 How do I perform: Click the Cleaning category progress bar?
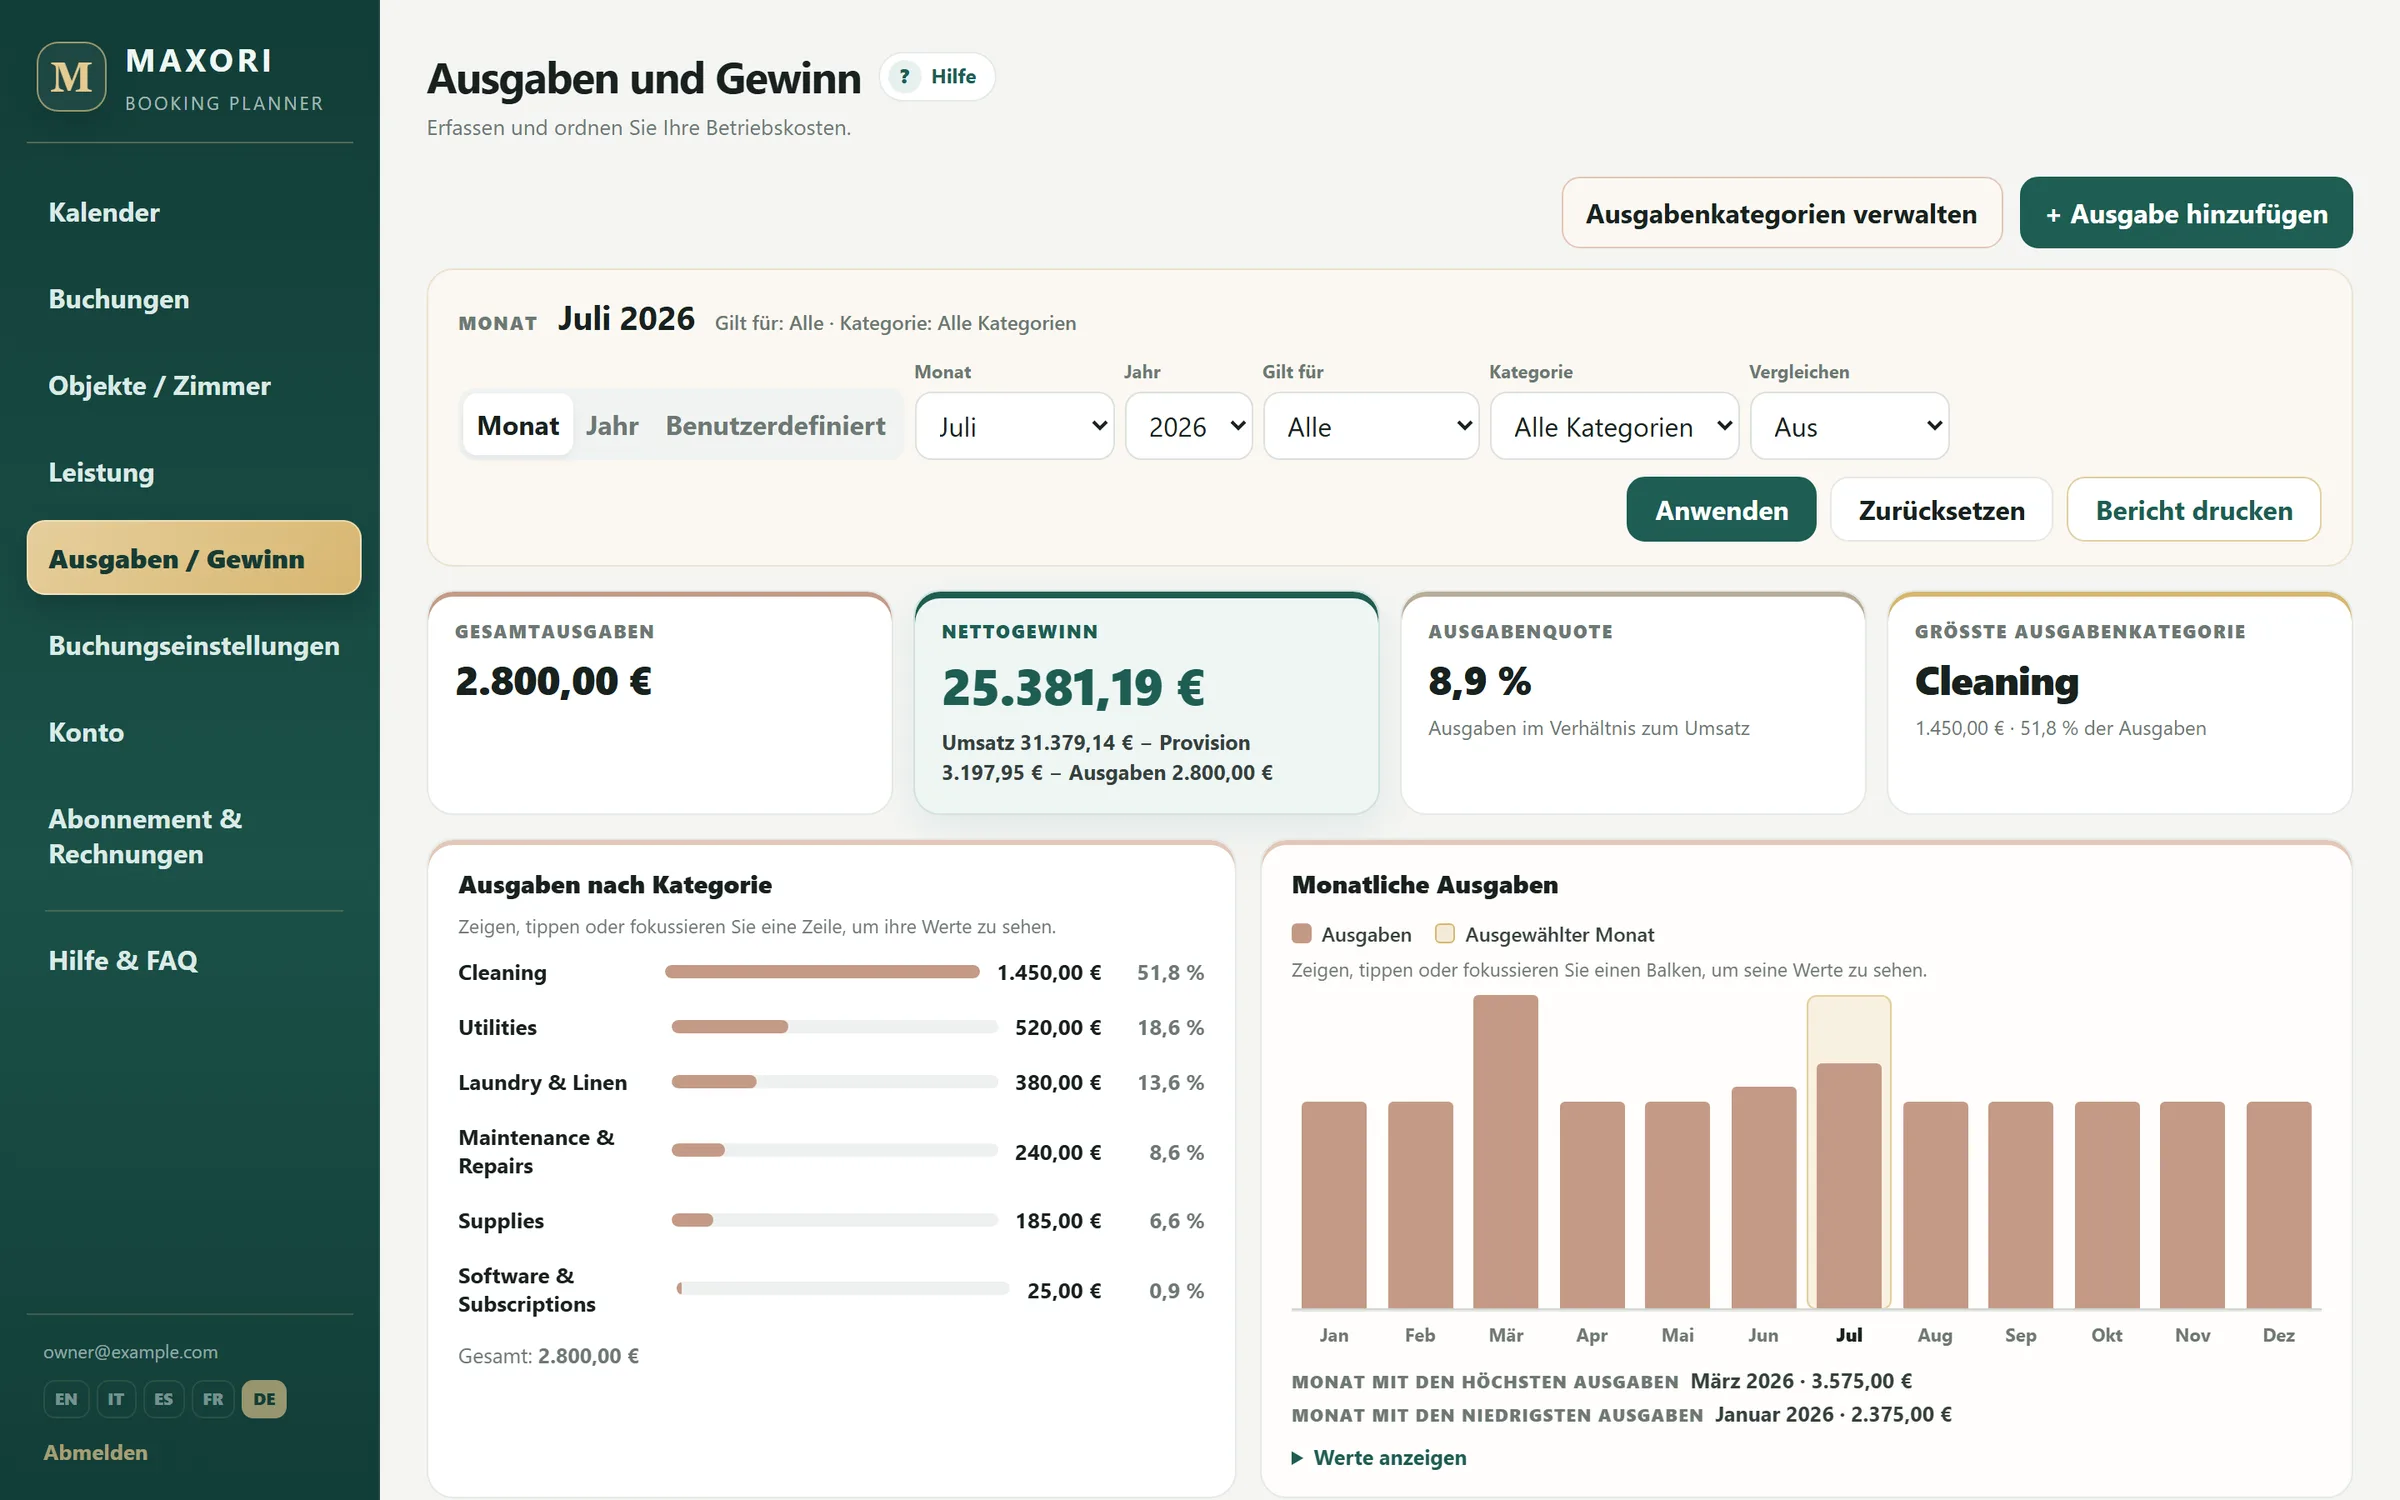pos(822,972)
